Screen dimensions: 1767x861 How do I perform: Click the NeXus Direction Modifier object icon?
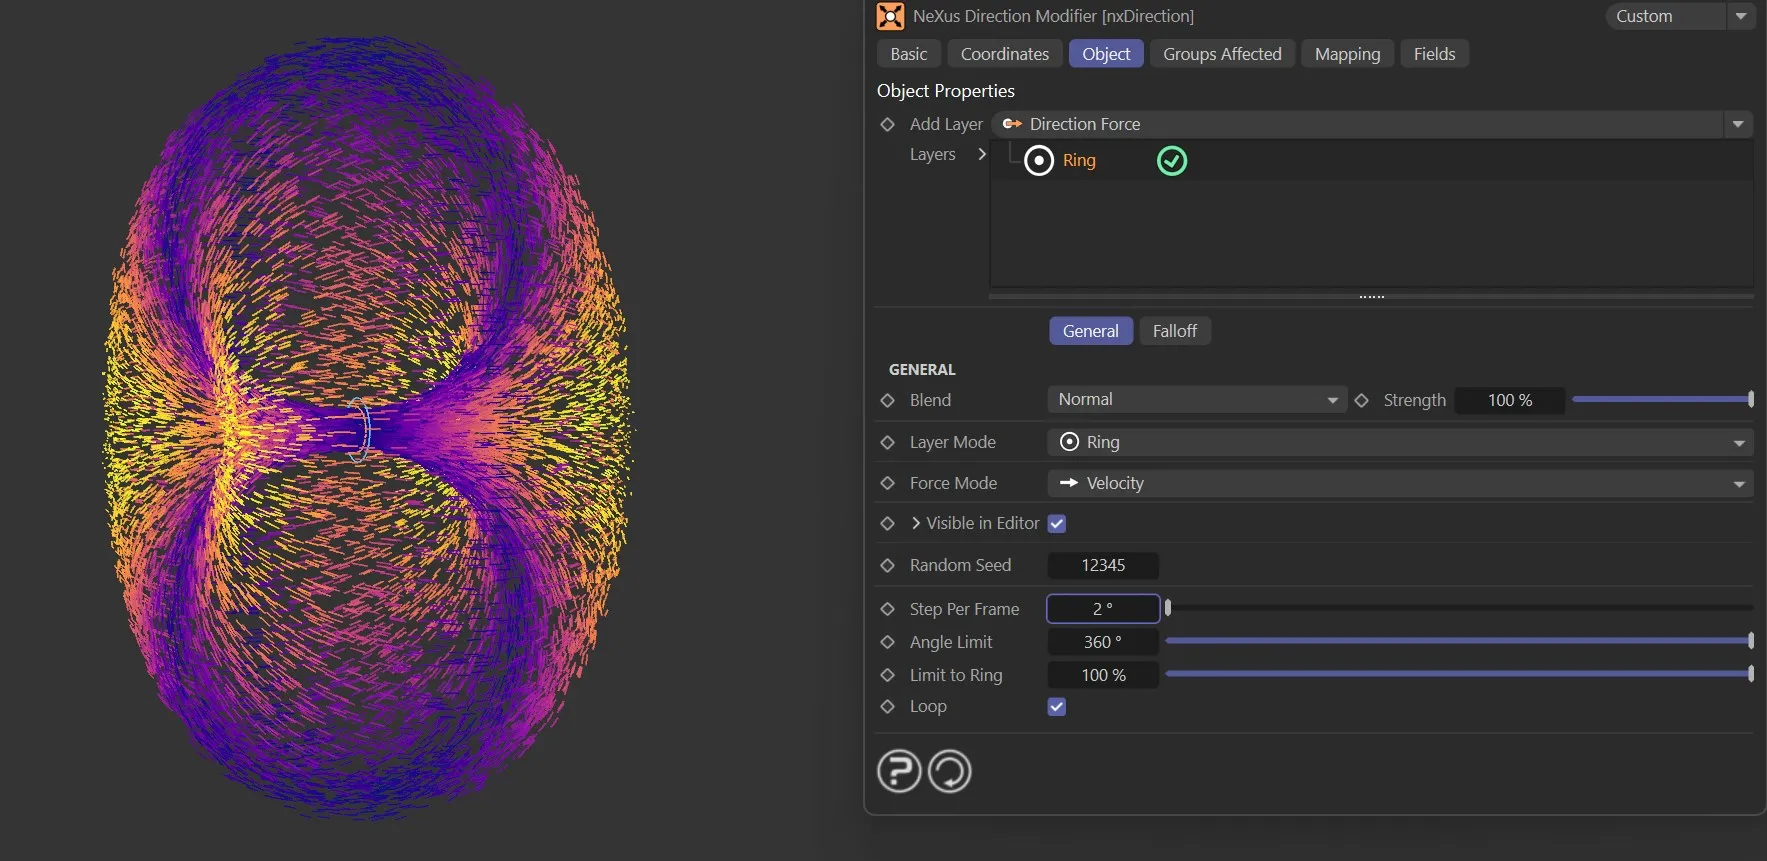pos(890,16)
